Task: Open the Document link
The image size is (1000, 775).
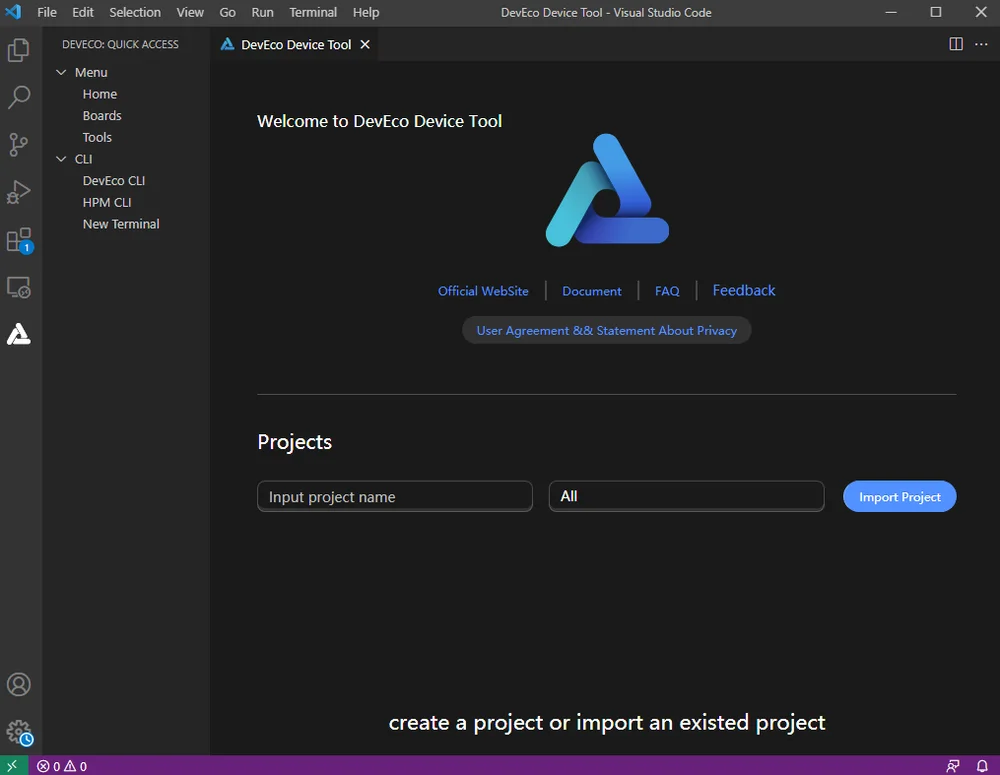Action: (x=591, y=291)
